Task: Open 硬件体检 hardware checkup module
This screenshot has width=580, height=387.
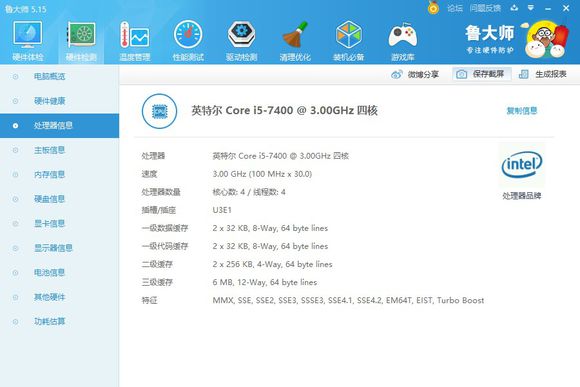Action: point(28,41)
